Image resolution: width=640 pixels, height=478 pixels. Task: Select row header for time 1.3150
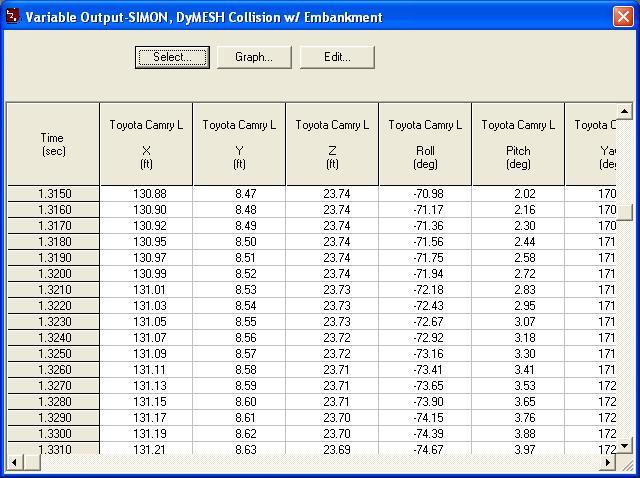click(54, 194)
